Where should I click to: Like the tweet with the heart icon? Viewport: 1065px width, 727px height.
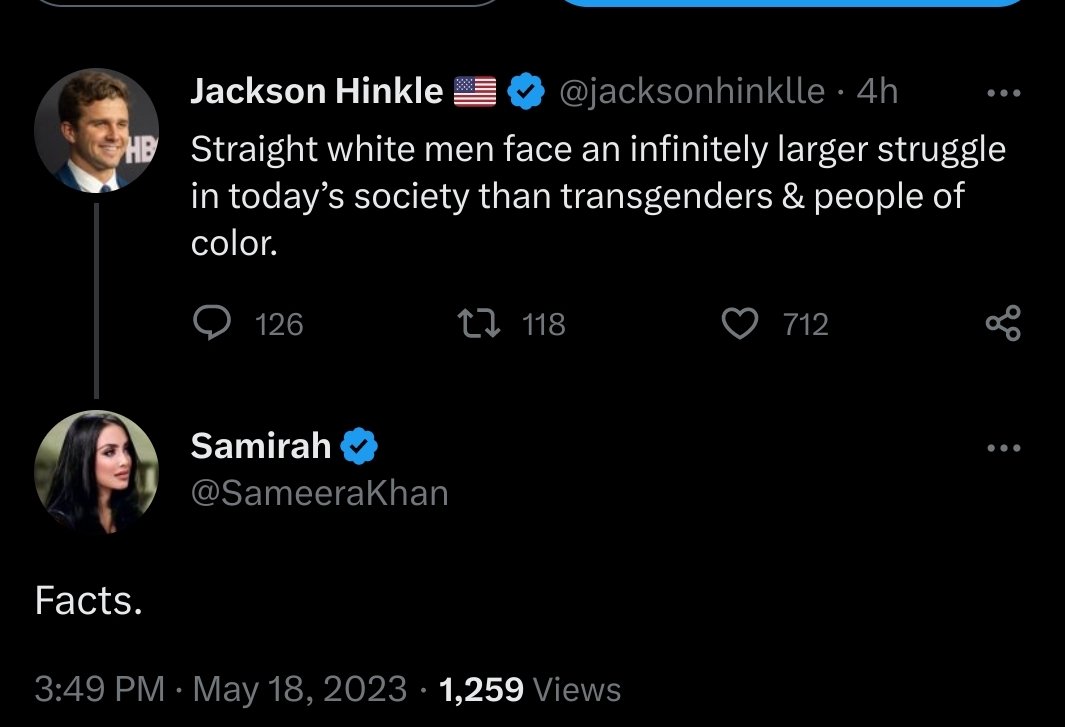740,324
